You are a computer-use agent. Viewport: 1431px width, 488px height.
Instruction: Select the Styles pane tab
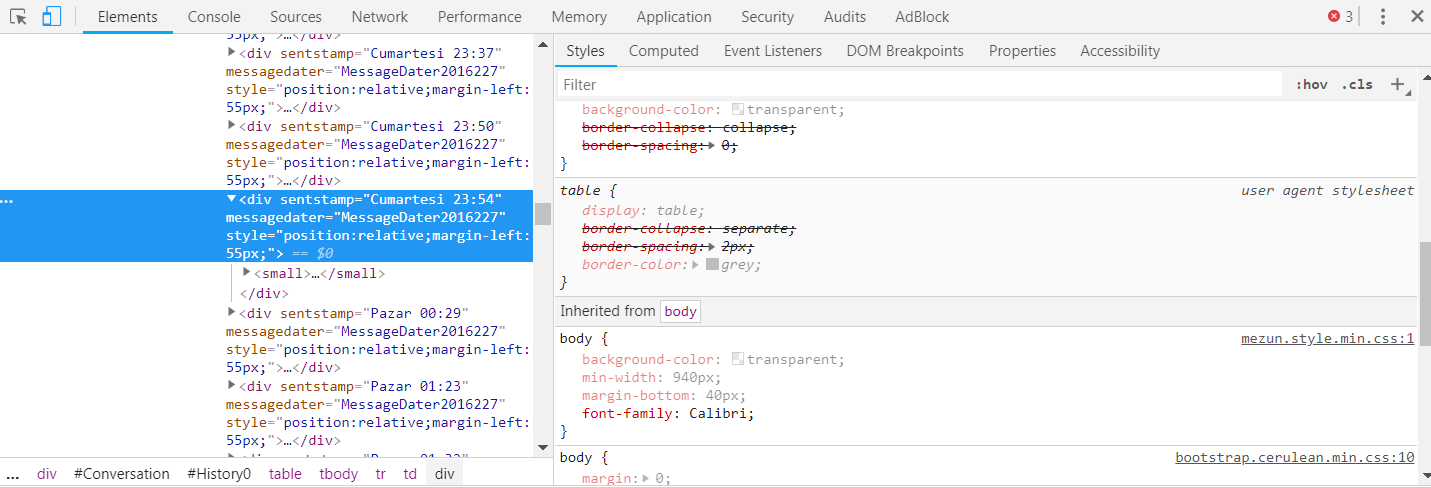click(585, 51)
